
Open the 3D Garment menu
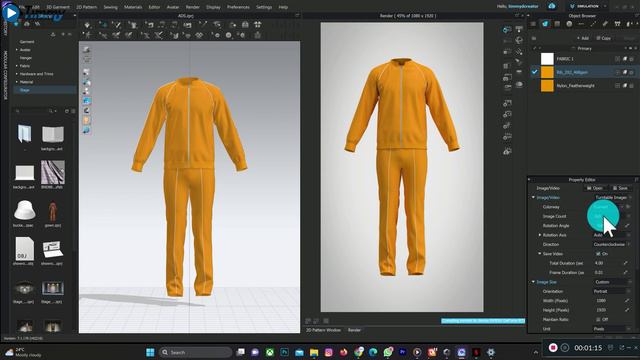point(58,7)
